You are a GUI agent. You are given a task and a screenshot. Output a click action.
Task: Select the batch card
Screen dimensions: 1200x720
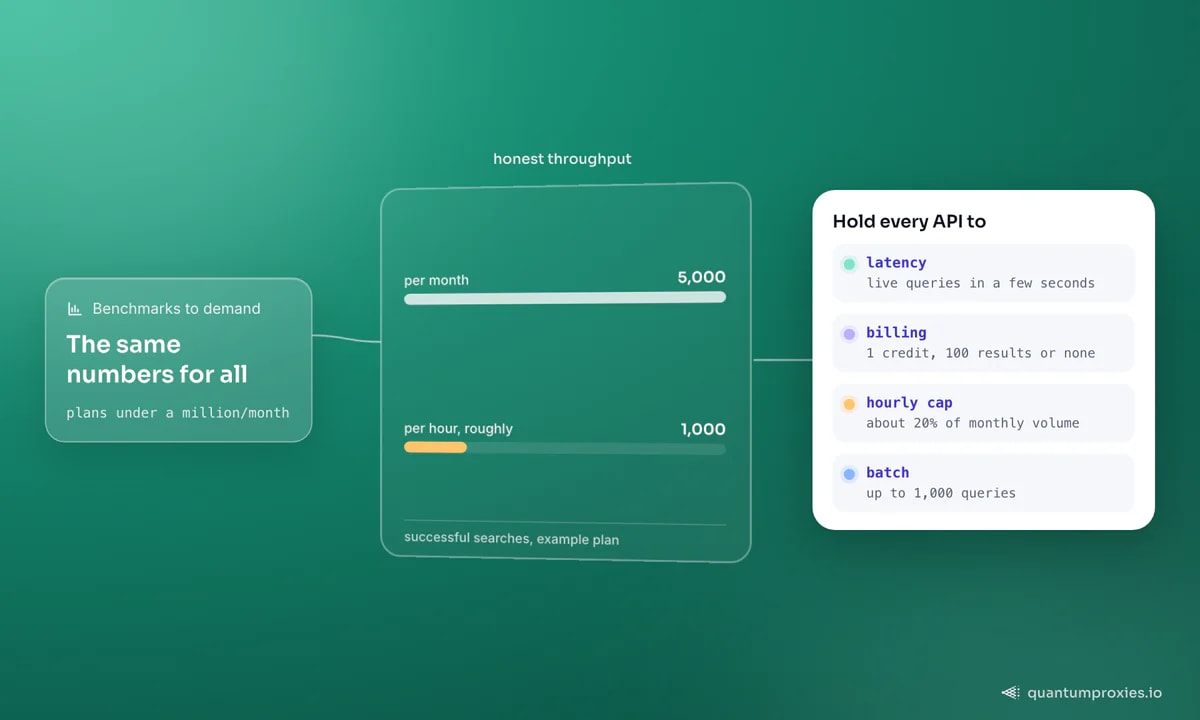pos(983,483)
